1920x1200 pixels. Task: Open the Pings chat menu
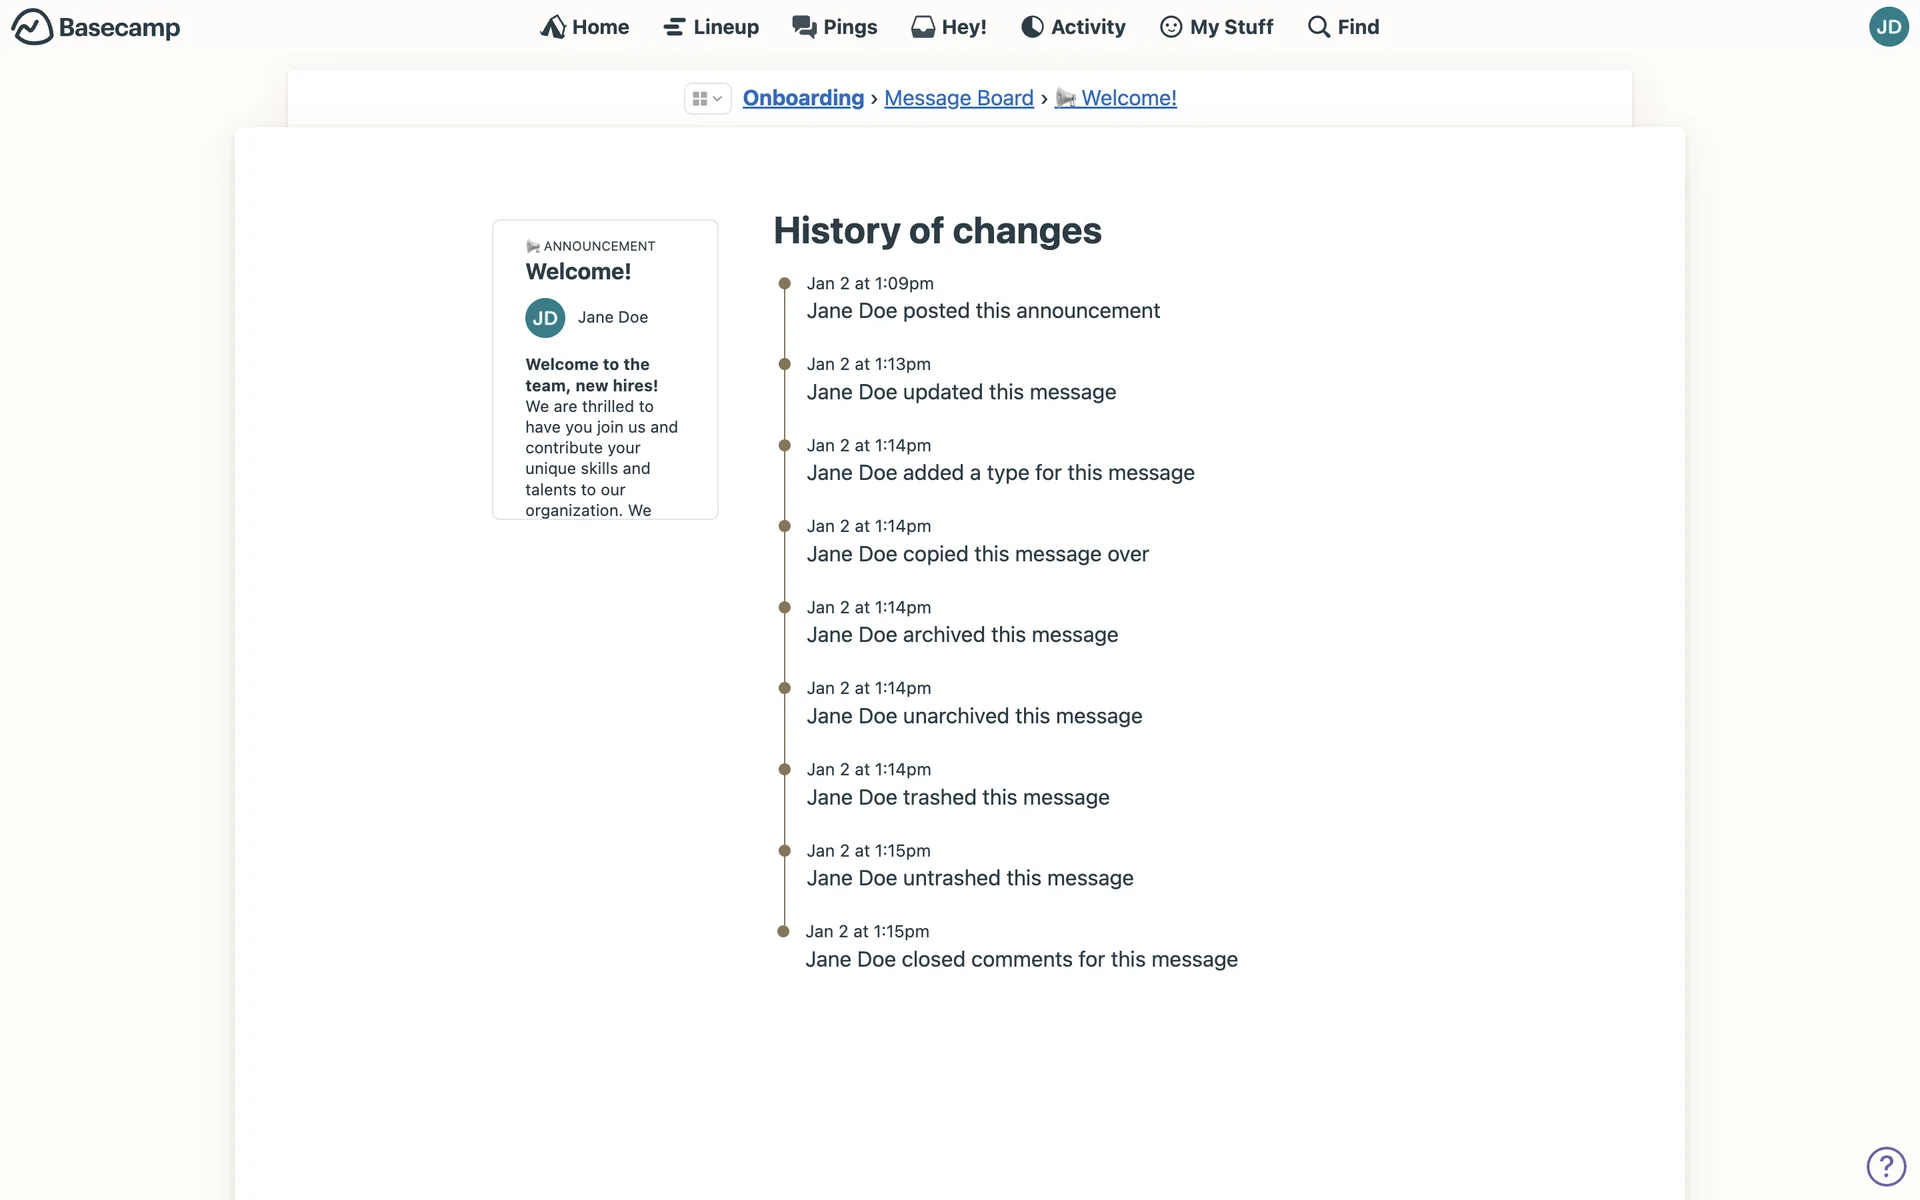pos(835,27)
